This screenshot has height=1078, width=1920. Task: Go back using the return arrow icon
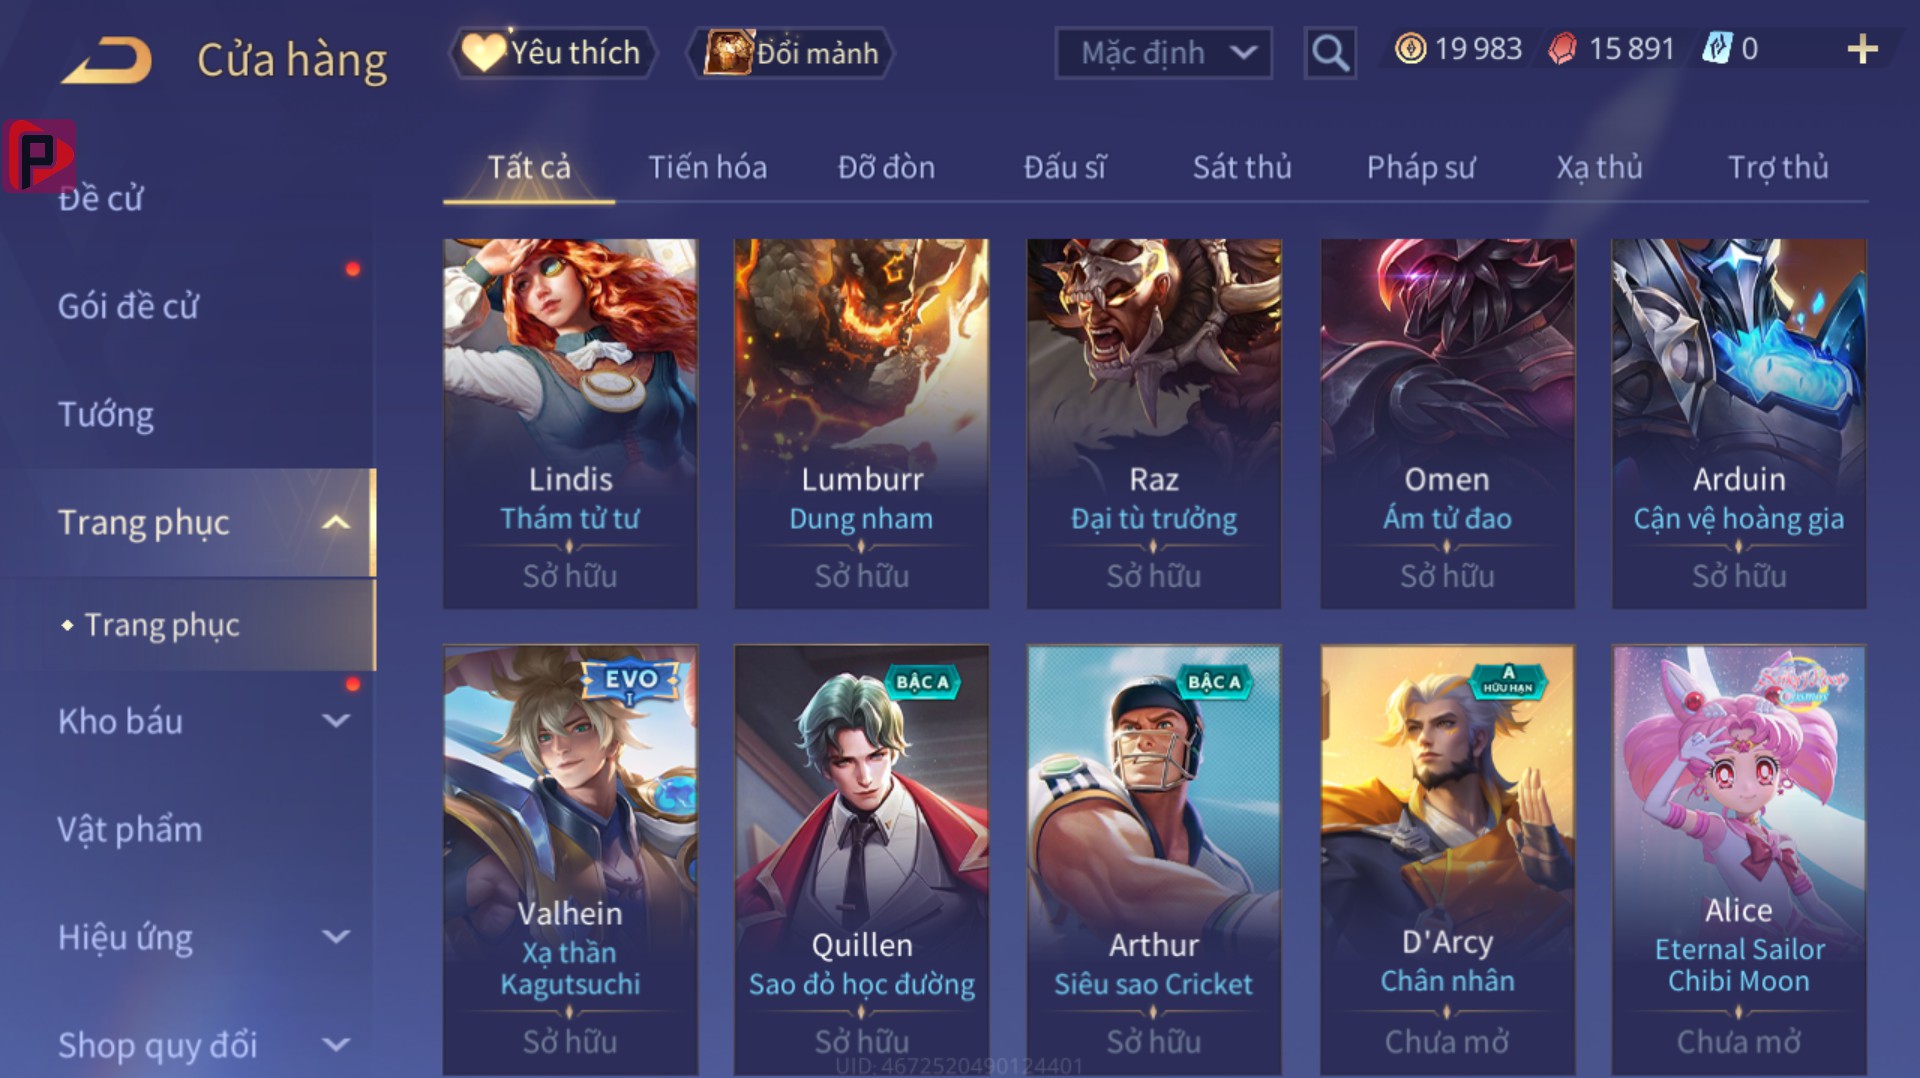[x=107, y=61]
